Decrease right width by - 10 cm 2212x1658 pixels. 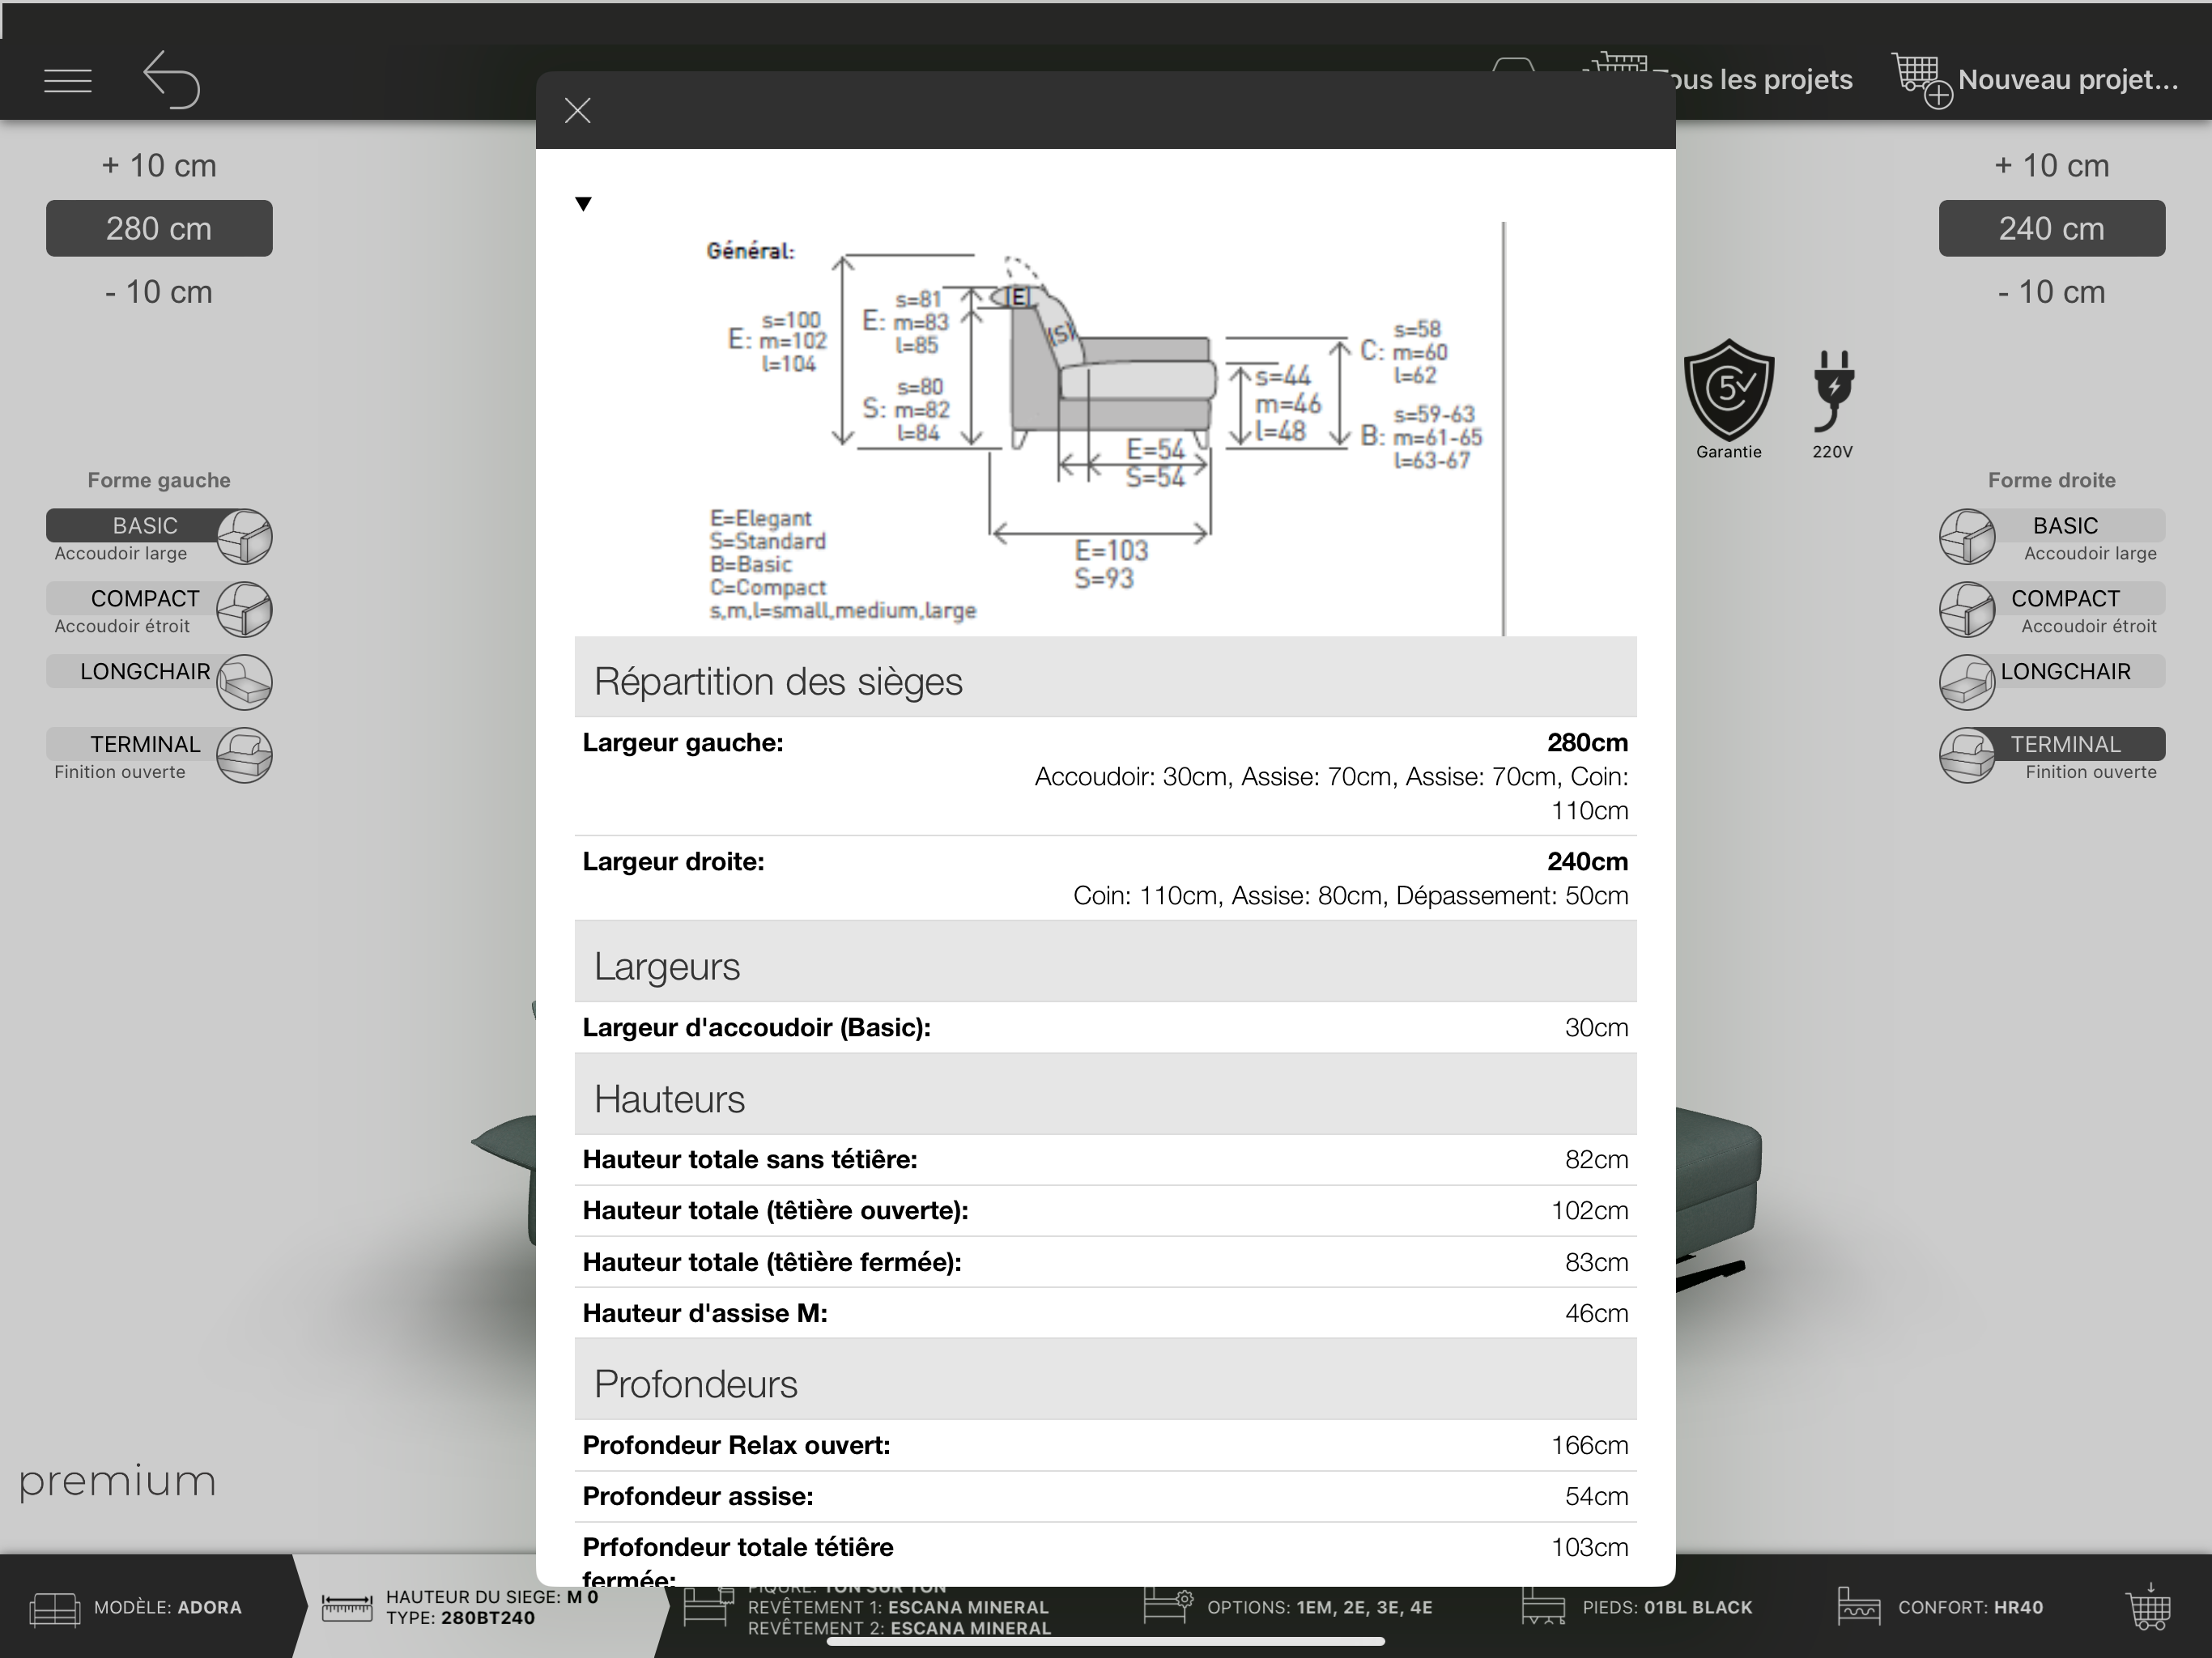coord(2052,292)
